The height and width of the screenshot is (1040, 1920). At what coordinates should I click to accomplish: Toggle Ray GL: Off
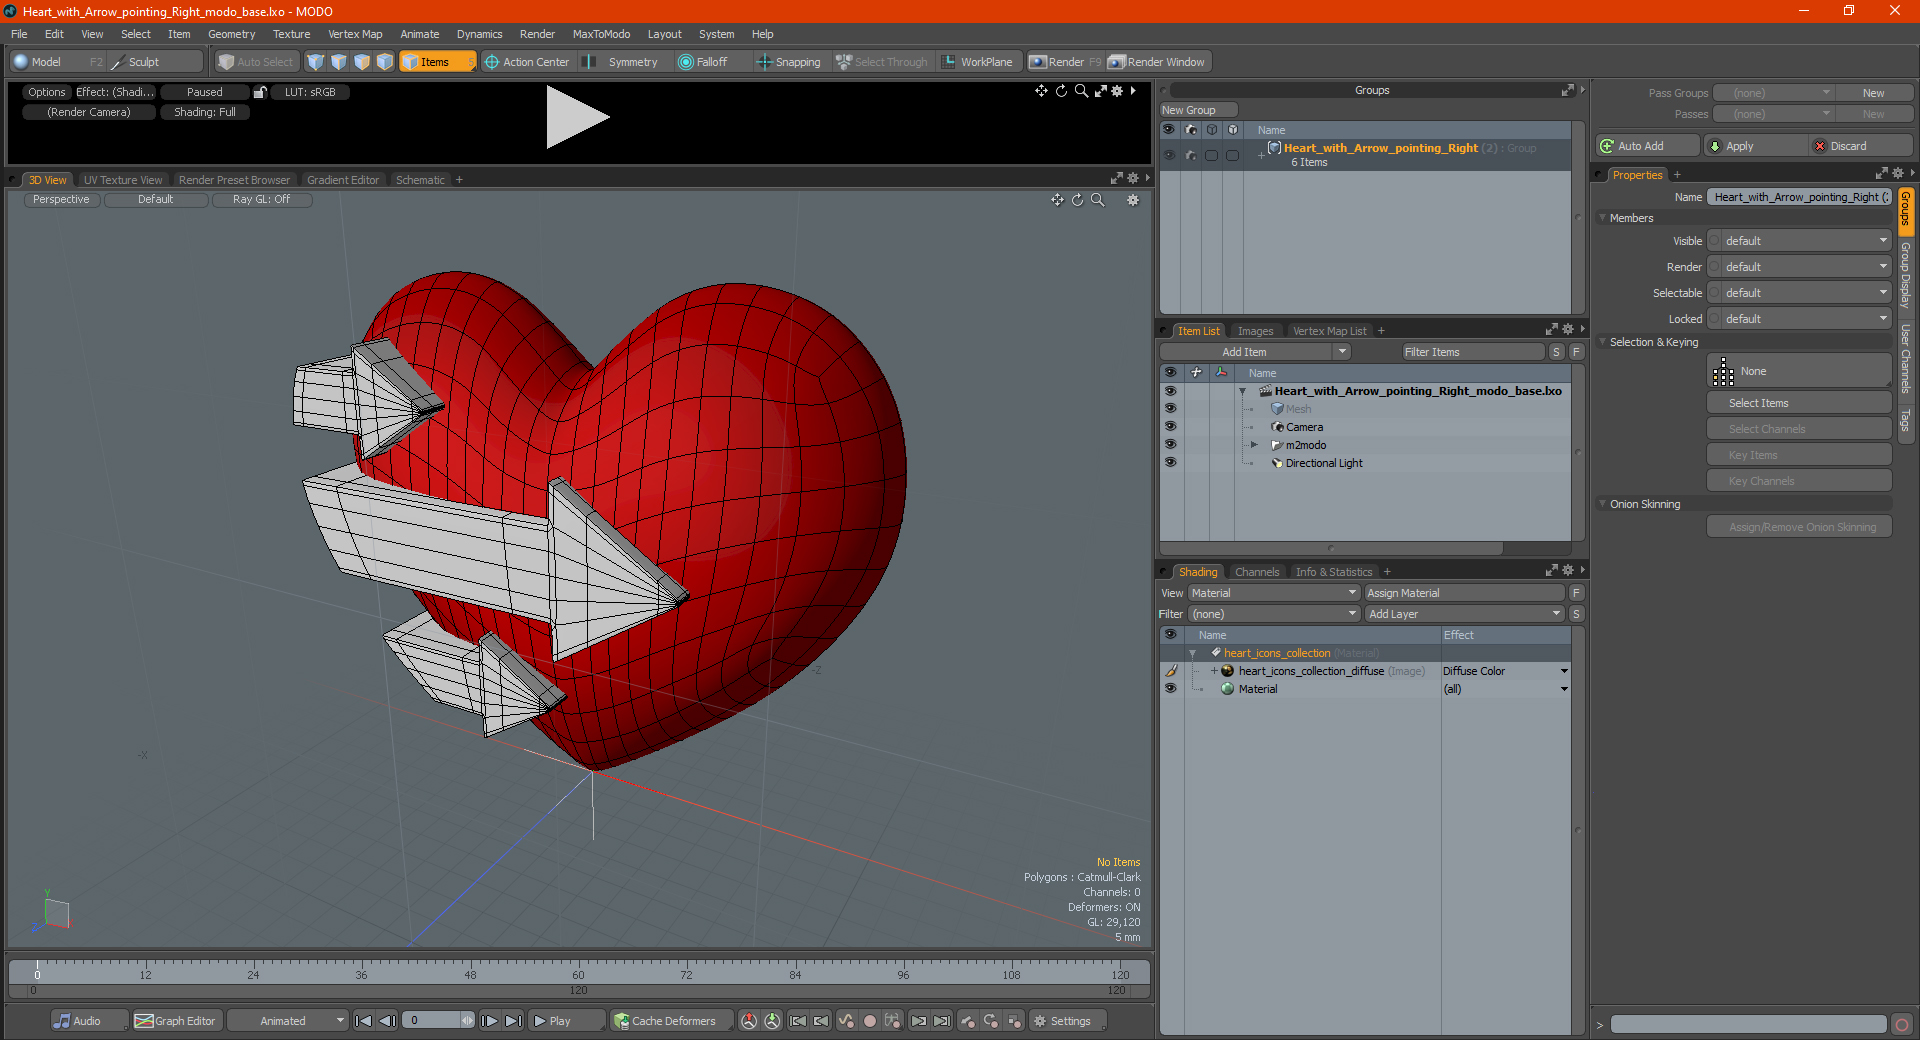[x=262, y=199]
